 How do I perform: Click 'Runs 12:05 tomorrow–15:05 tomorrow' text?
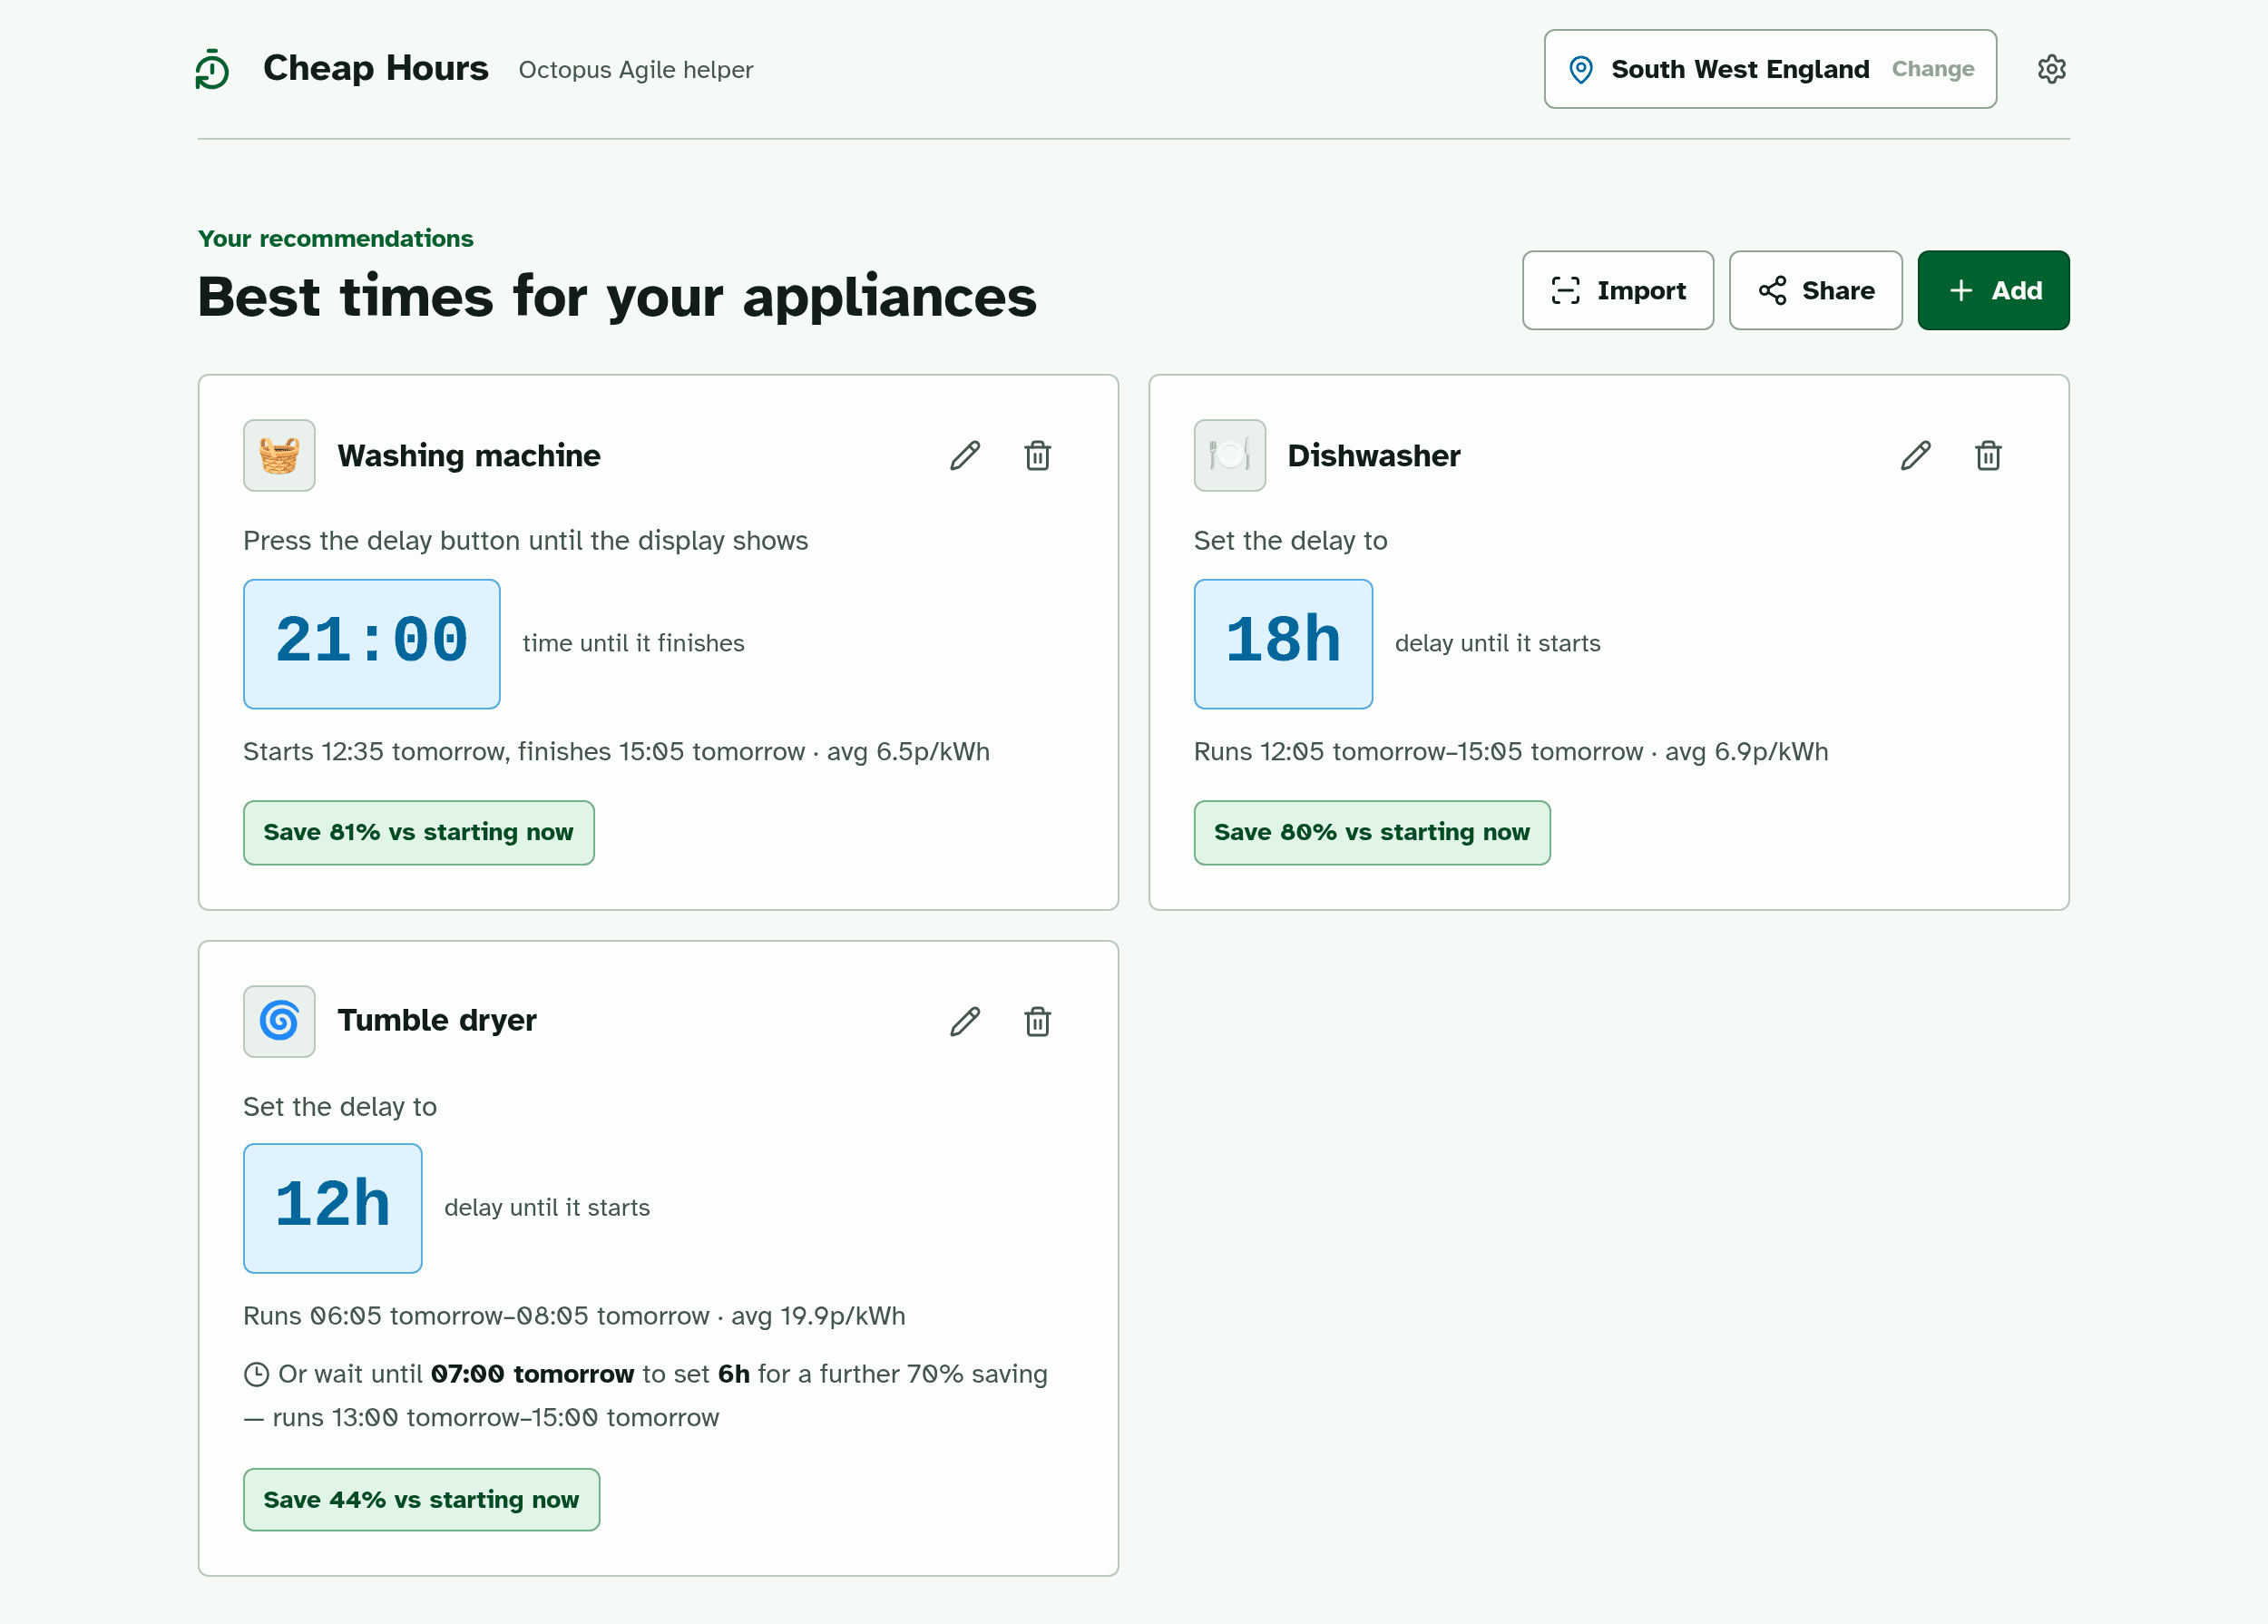[1417, 751]
